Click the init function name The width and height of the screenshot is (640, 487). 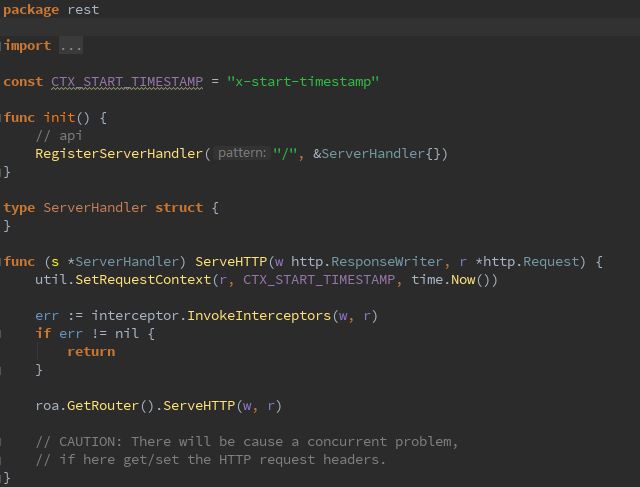coord(60,118)
